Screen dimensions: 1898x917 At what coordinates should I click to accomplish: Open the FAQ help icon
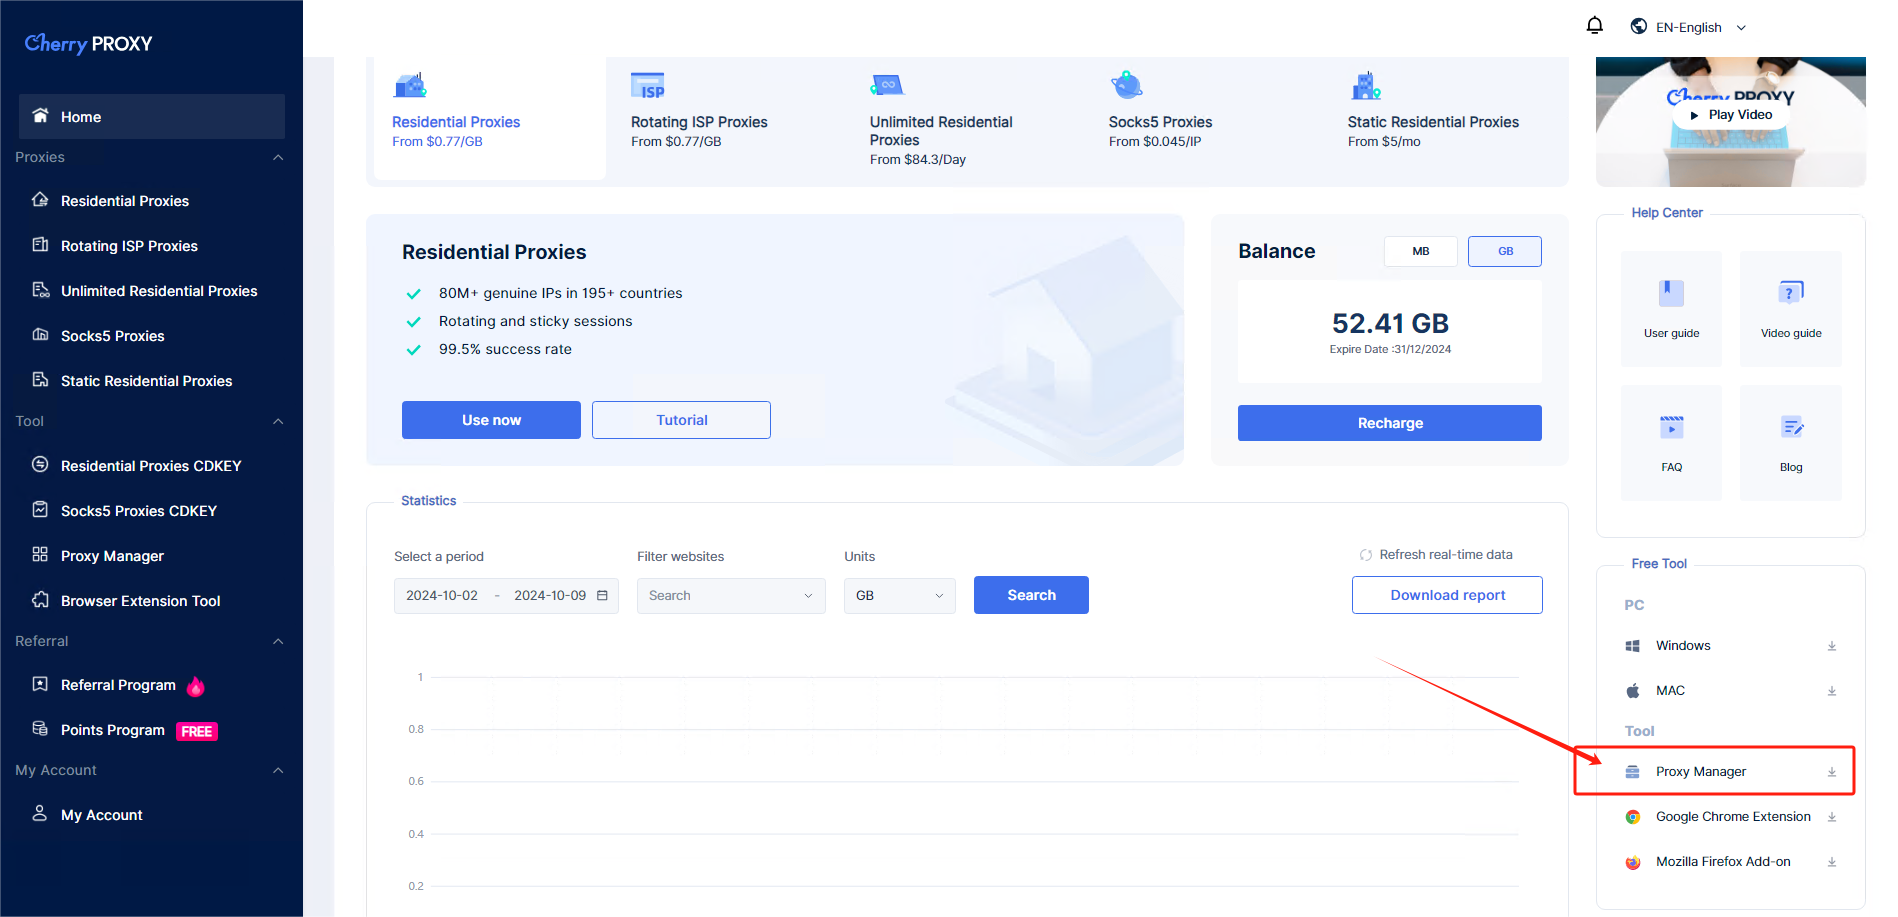click(1671, 428)
